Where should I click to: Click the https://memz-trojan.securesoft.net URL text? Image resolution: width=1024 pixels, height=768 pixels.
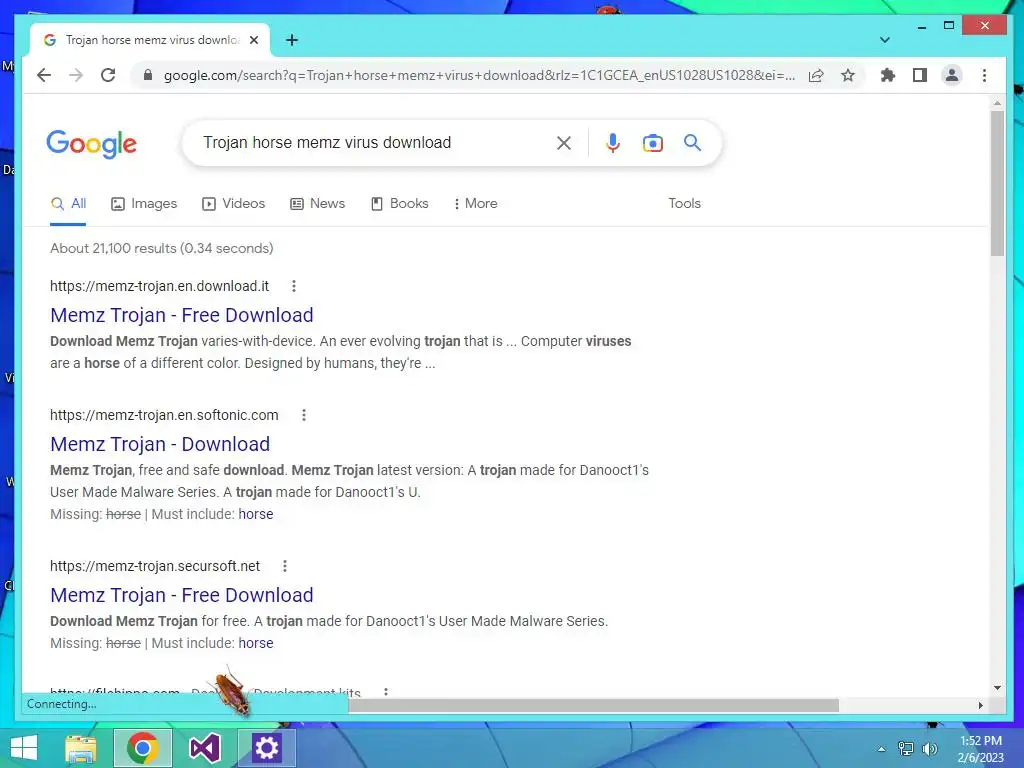pos(155,566)
